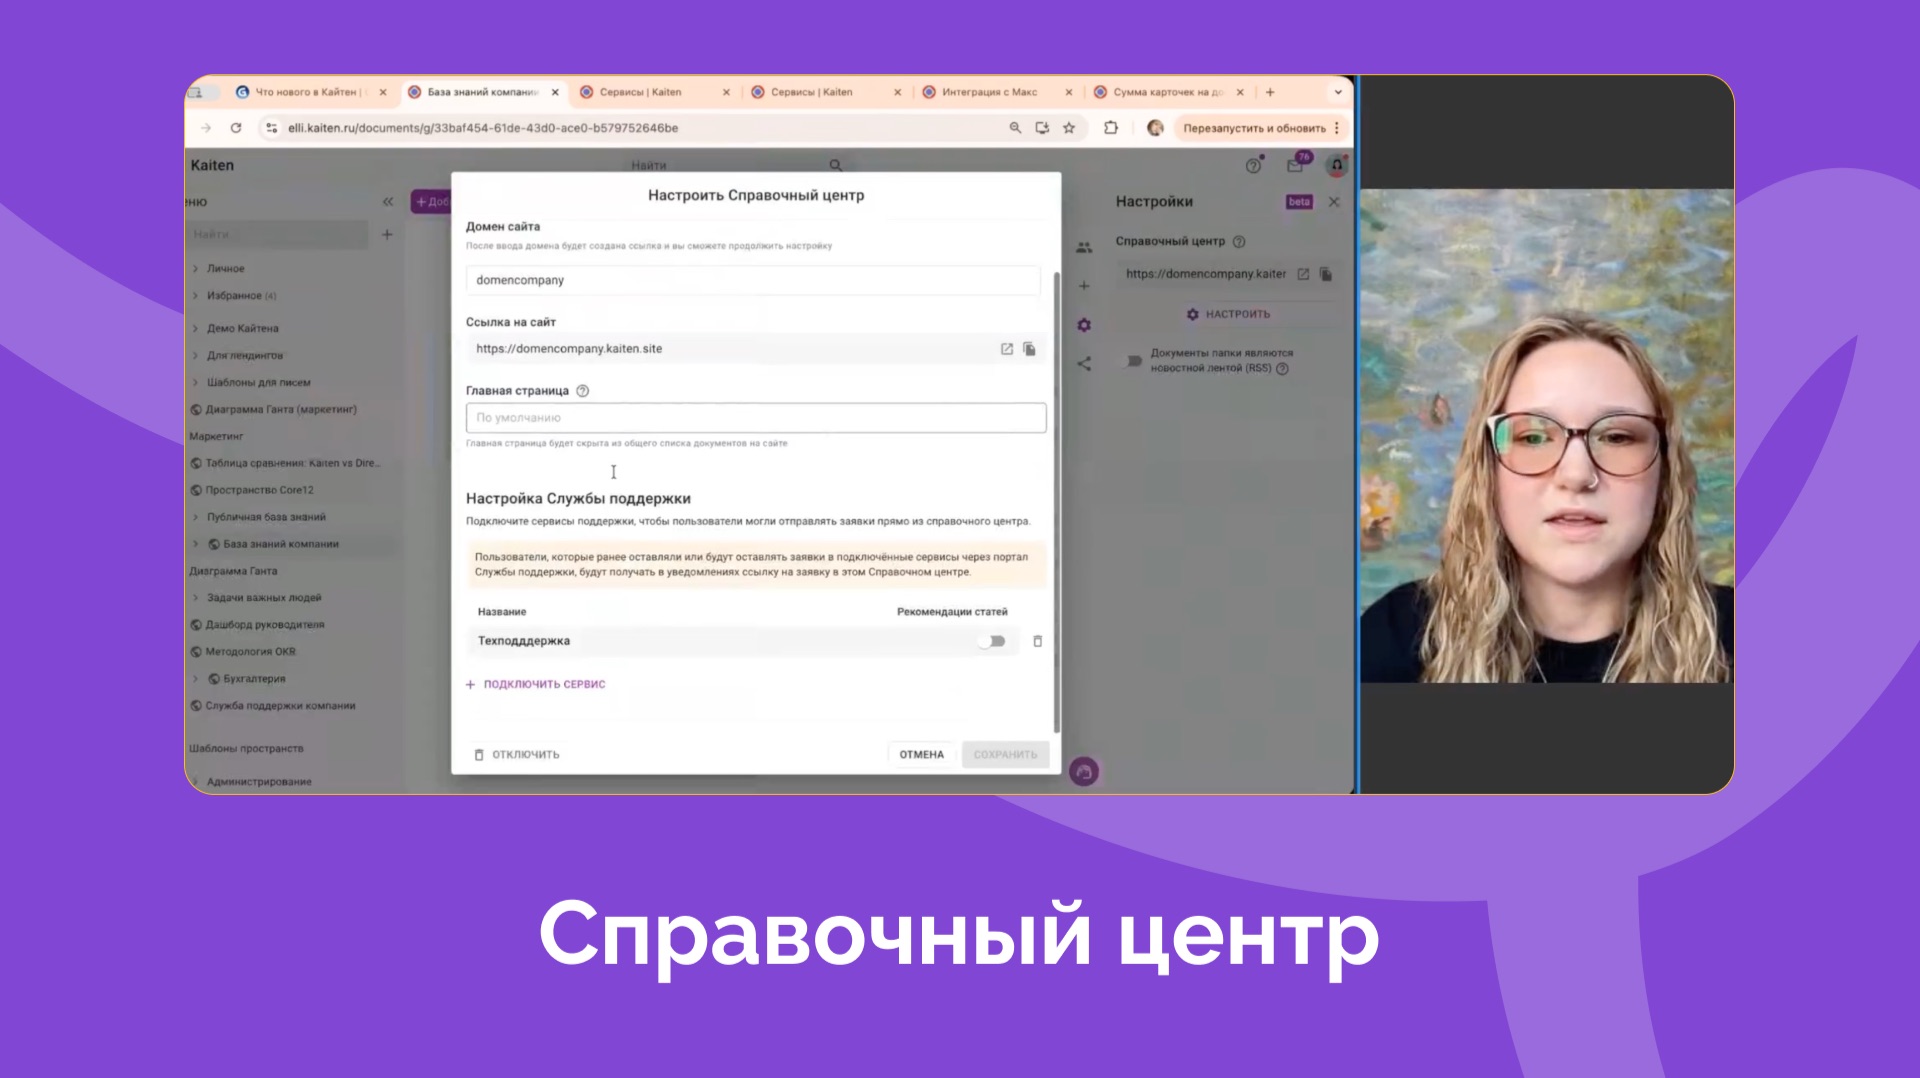Open help icon next to Справочный центр
This screenshot has width=1920, height=1078.
1239,241
